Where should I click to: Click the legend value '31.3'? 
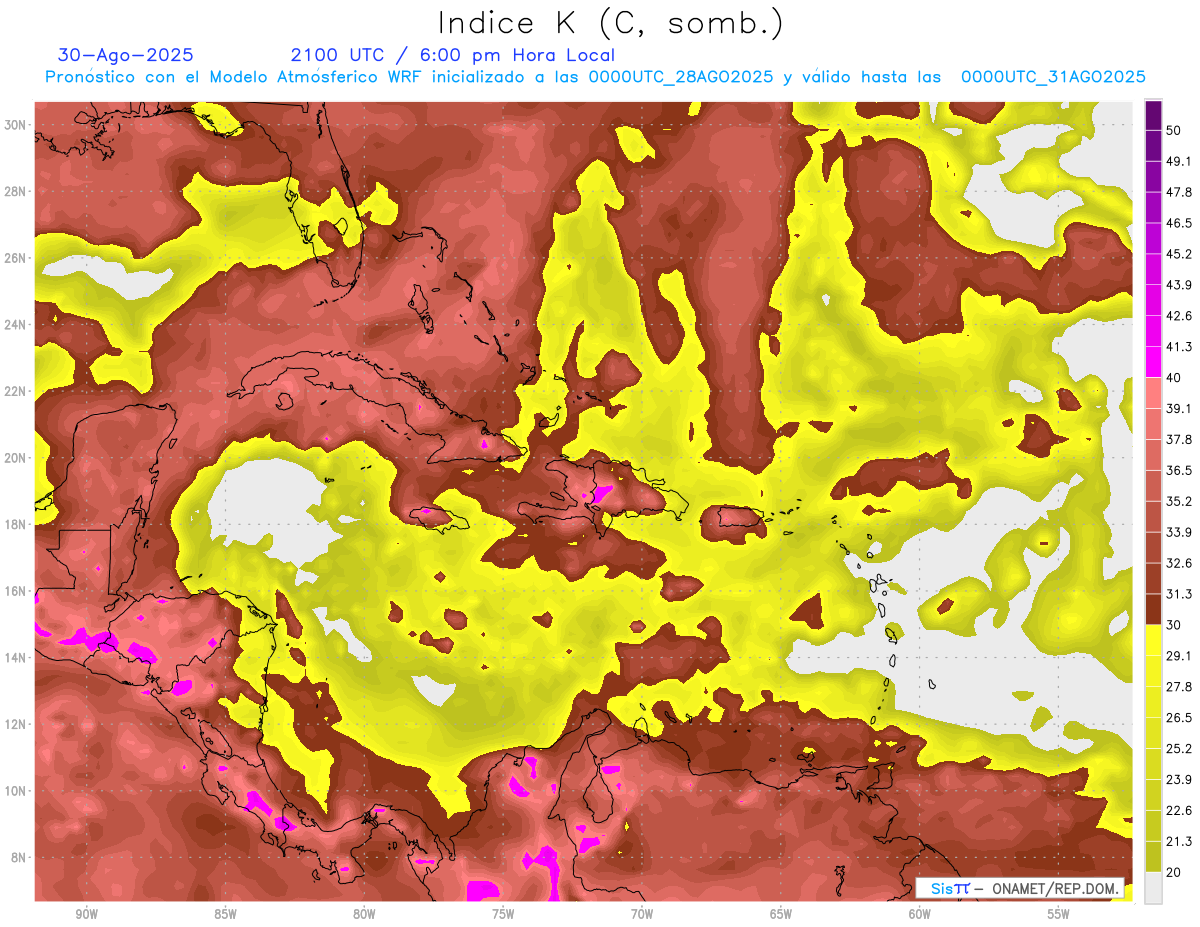coord(1179,594)
